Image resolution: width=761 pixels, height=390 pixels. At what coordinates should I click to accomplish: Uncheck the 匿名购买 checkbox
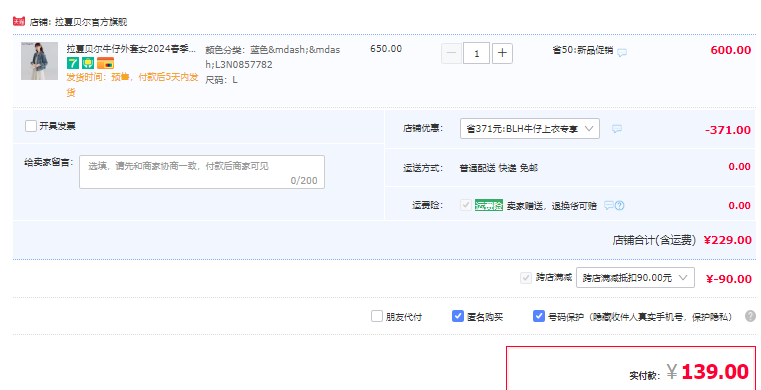coord(458,316)
